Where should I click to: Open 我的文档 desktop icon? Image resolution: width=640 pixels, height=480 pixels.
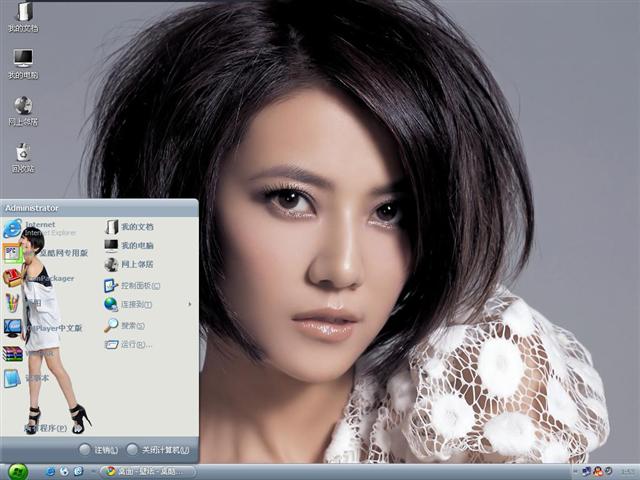click(23, 18)
